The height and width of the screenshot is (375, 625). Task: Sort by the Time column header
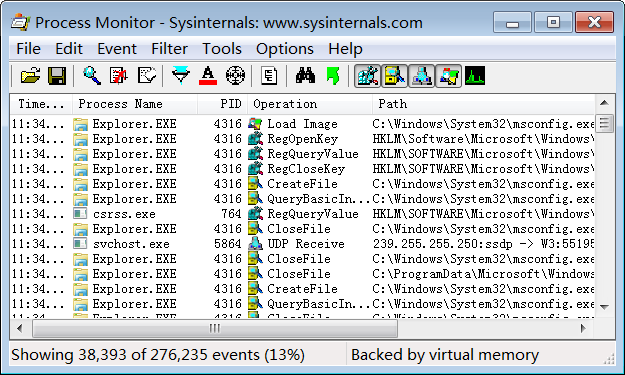[41, 104]
